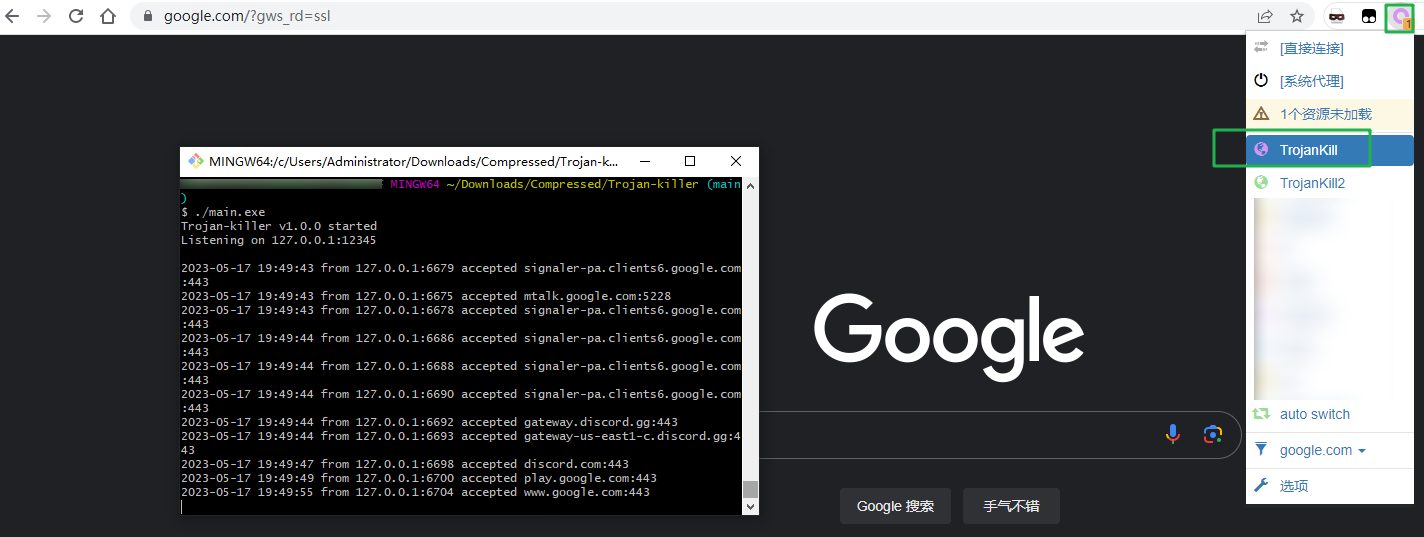Click the 'www.google.com:443' log line
This screenshot has width=1424, height=537.
[416, 492]
